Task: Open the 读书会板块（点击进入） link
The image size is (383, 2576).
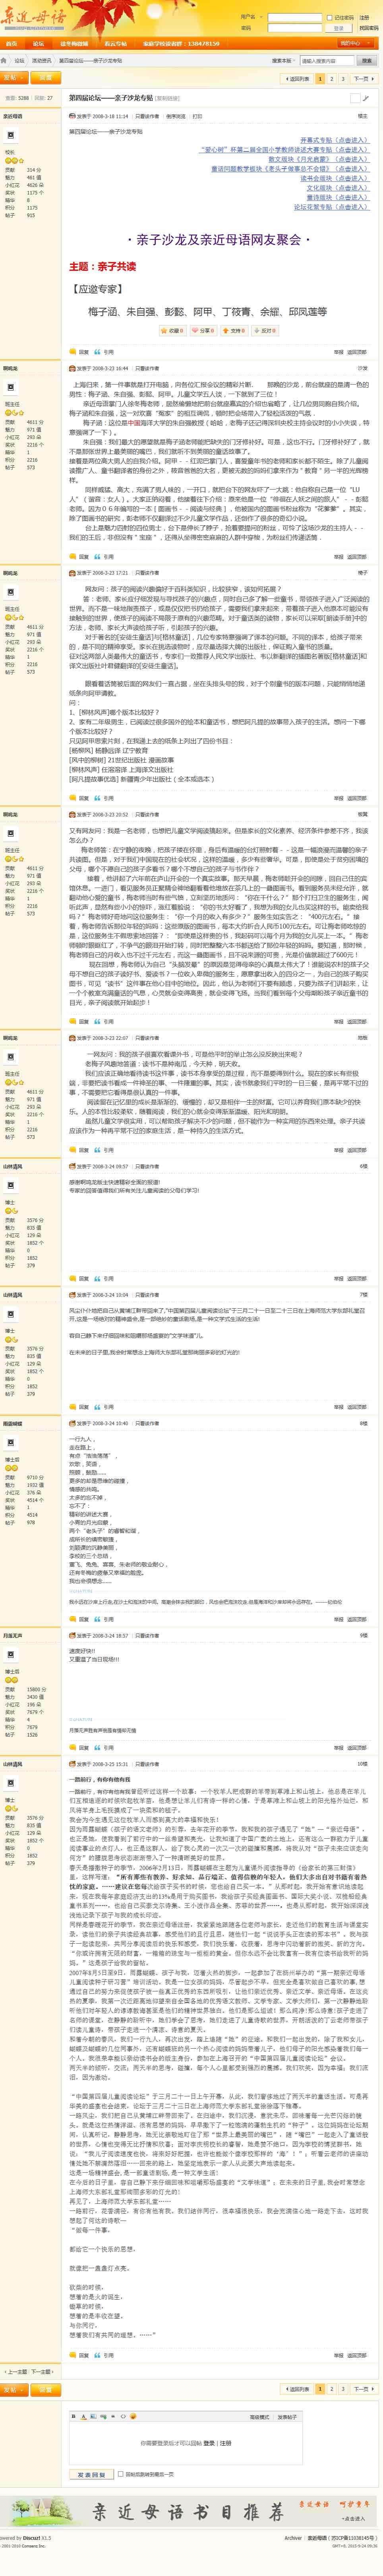Action: (334, 179)
